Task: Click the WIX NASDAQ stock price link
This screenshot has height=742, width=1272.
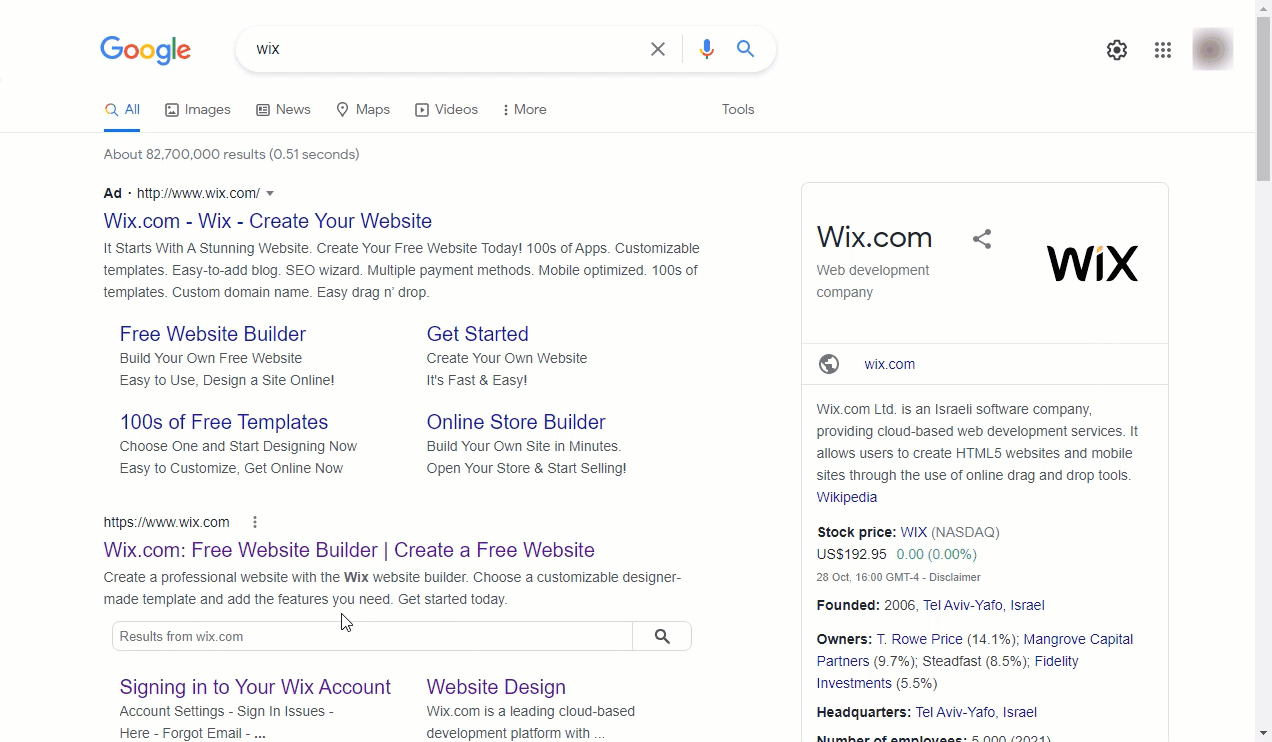Action: click(x=913, y=532)
